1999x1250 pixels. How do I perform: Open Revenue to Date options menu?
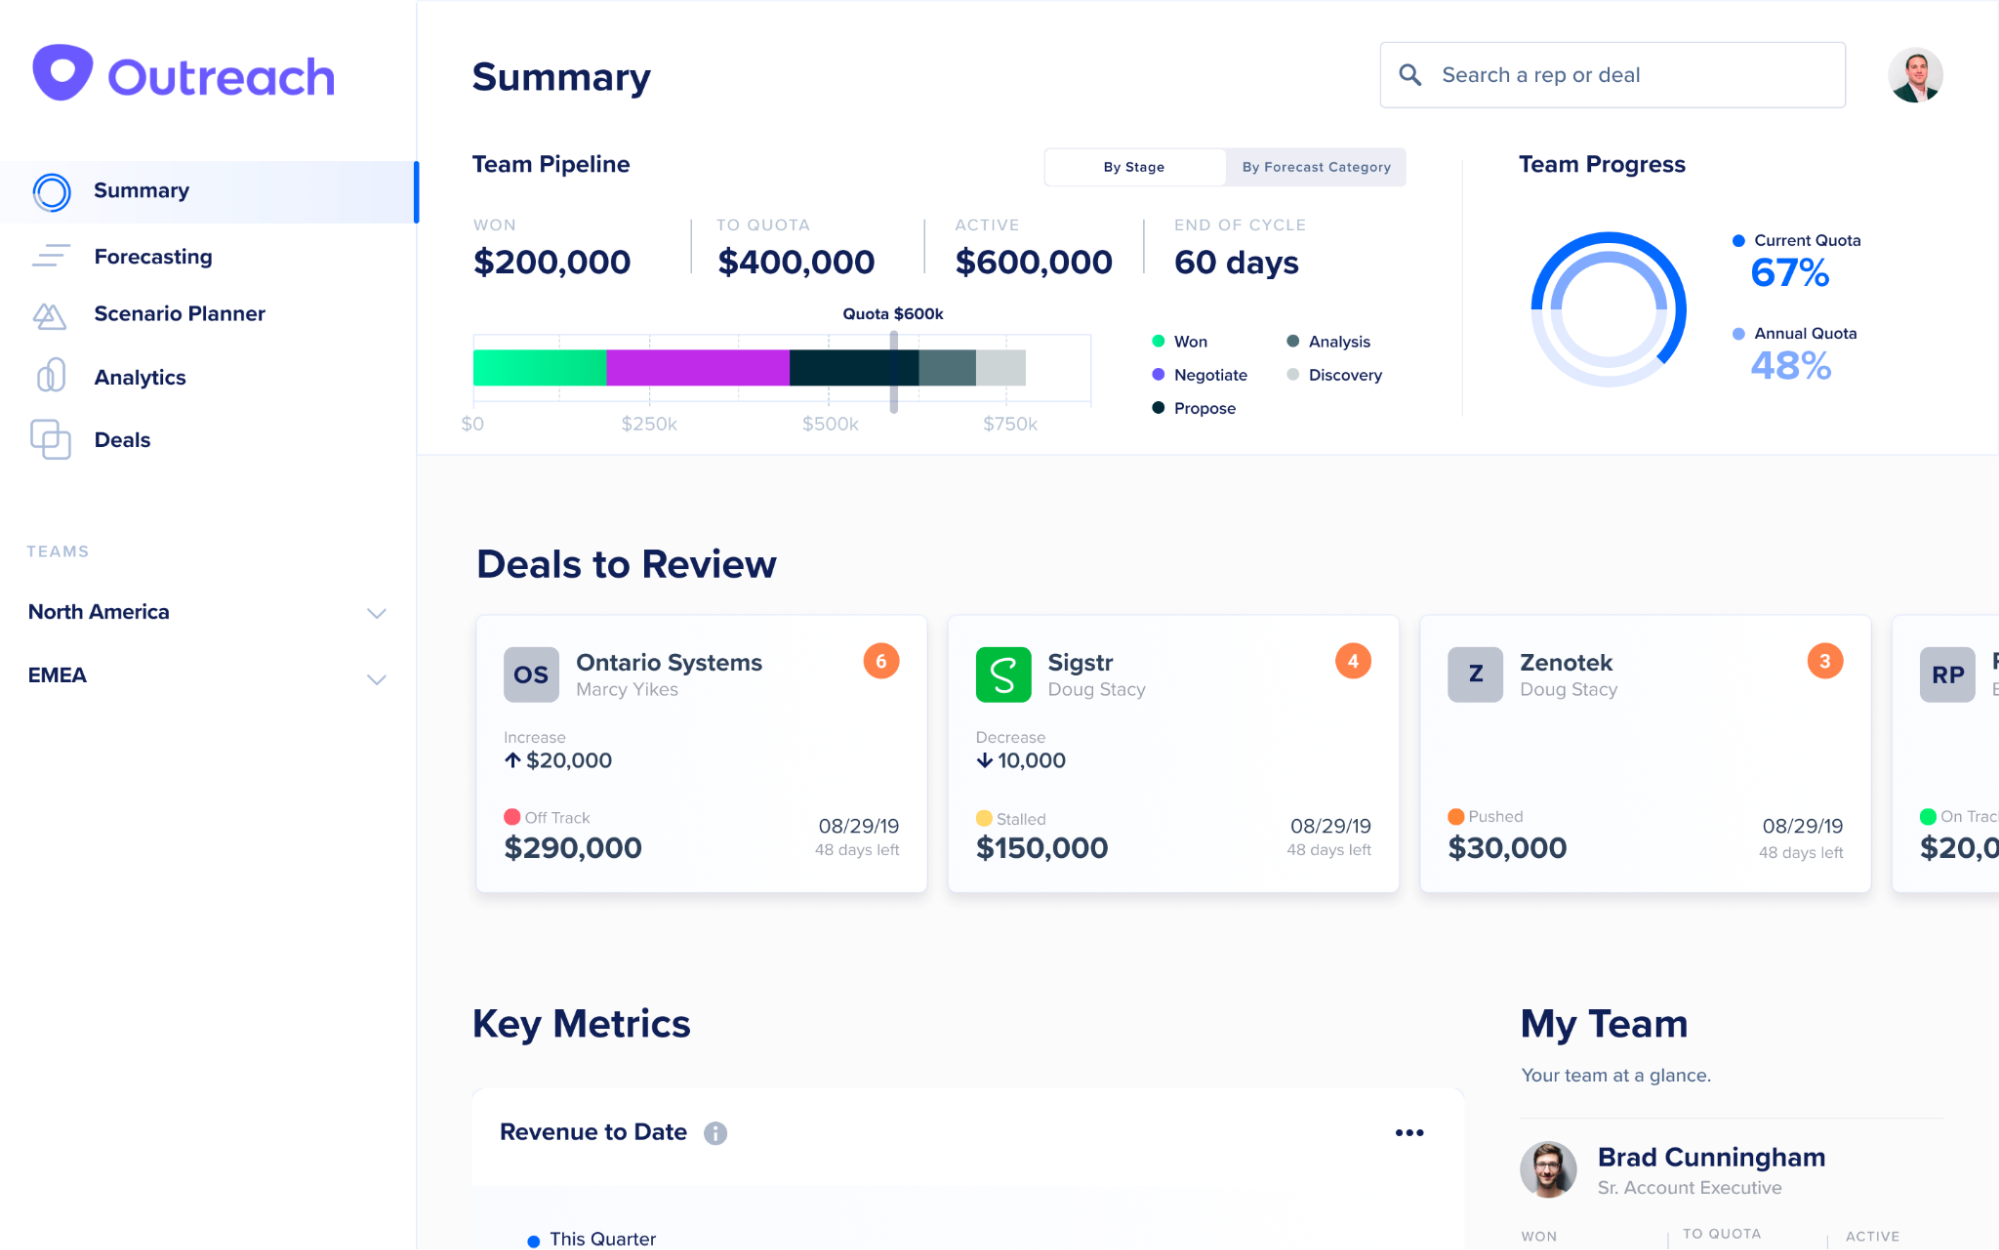pyautogui.click(x=1409, y=1132)
